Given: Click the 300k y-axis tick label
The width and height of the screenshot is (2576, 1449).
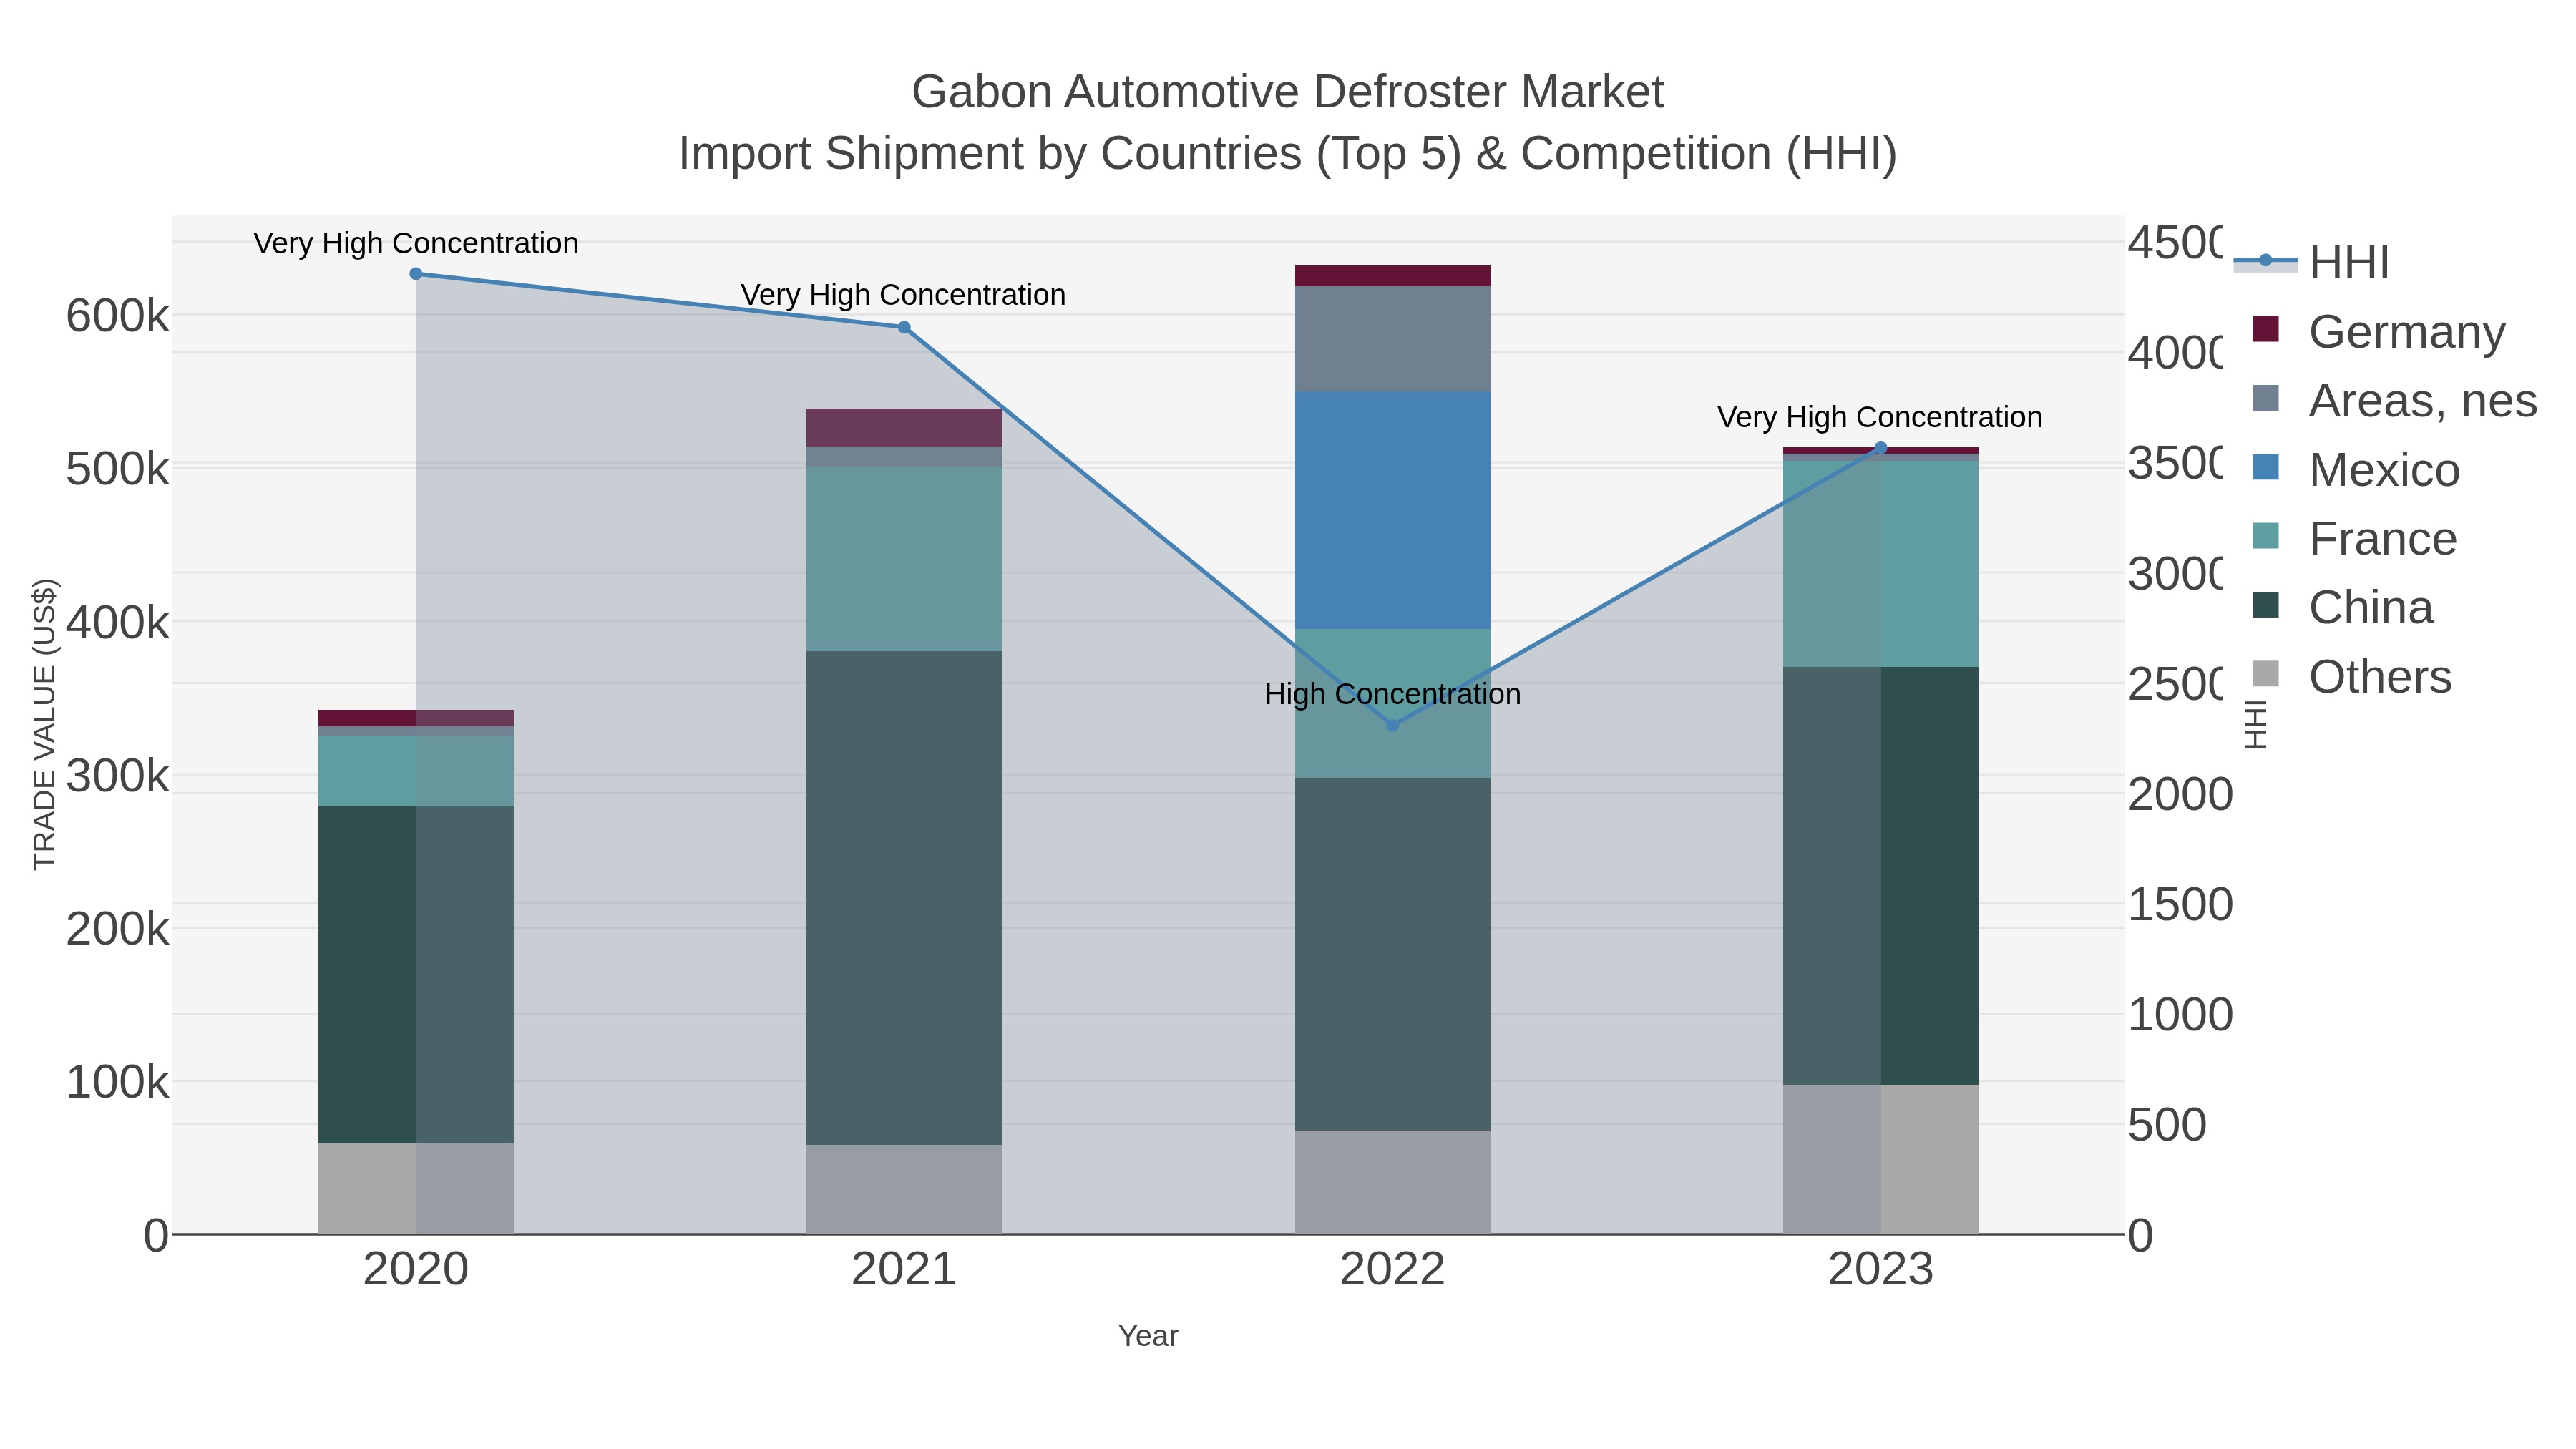Looking at the screenshot, I should tap(118, 775).
